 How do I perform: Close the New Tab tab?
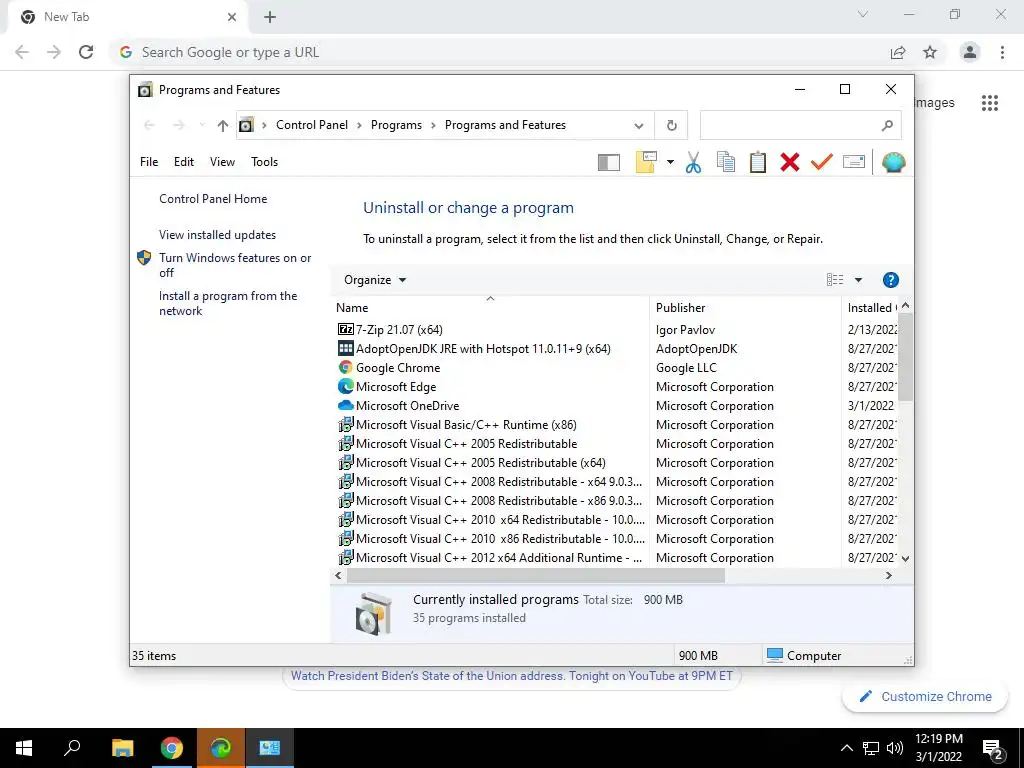[x=232, y=17]
